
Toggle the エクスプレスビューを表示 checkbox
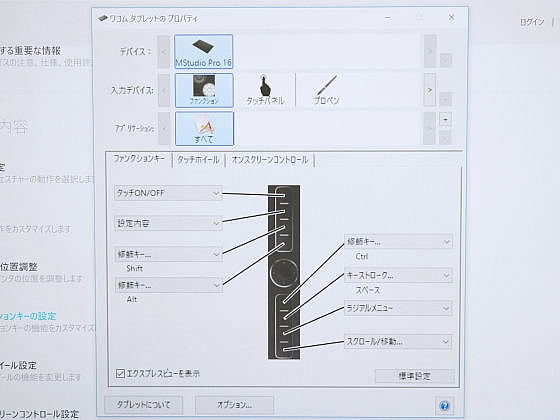120,374
